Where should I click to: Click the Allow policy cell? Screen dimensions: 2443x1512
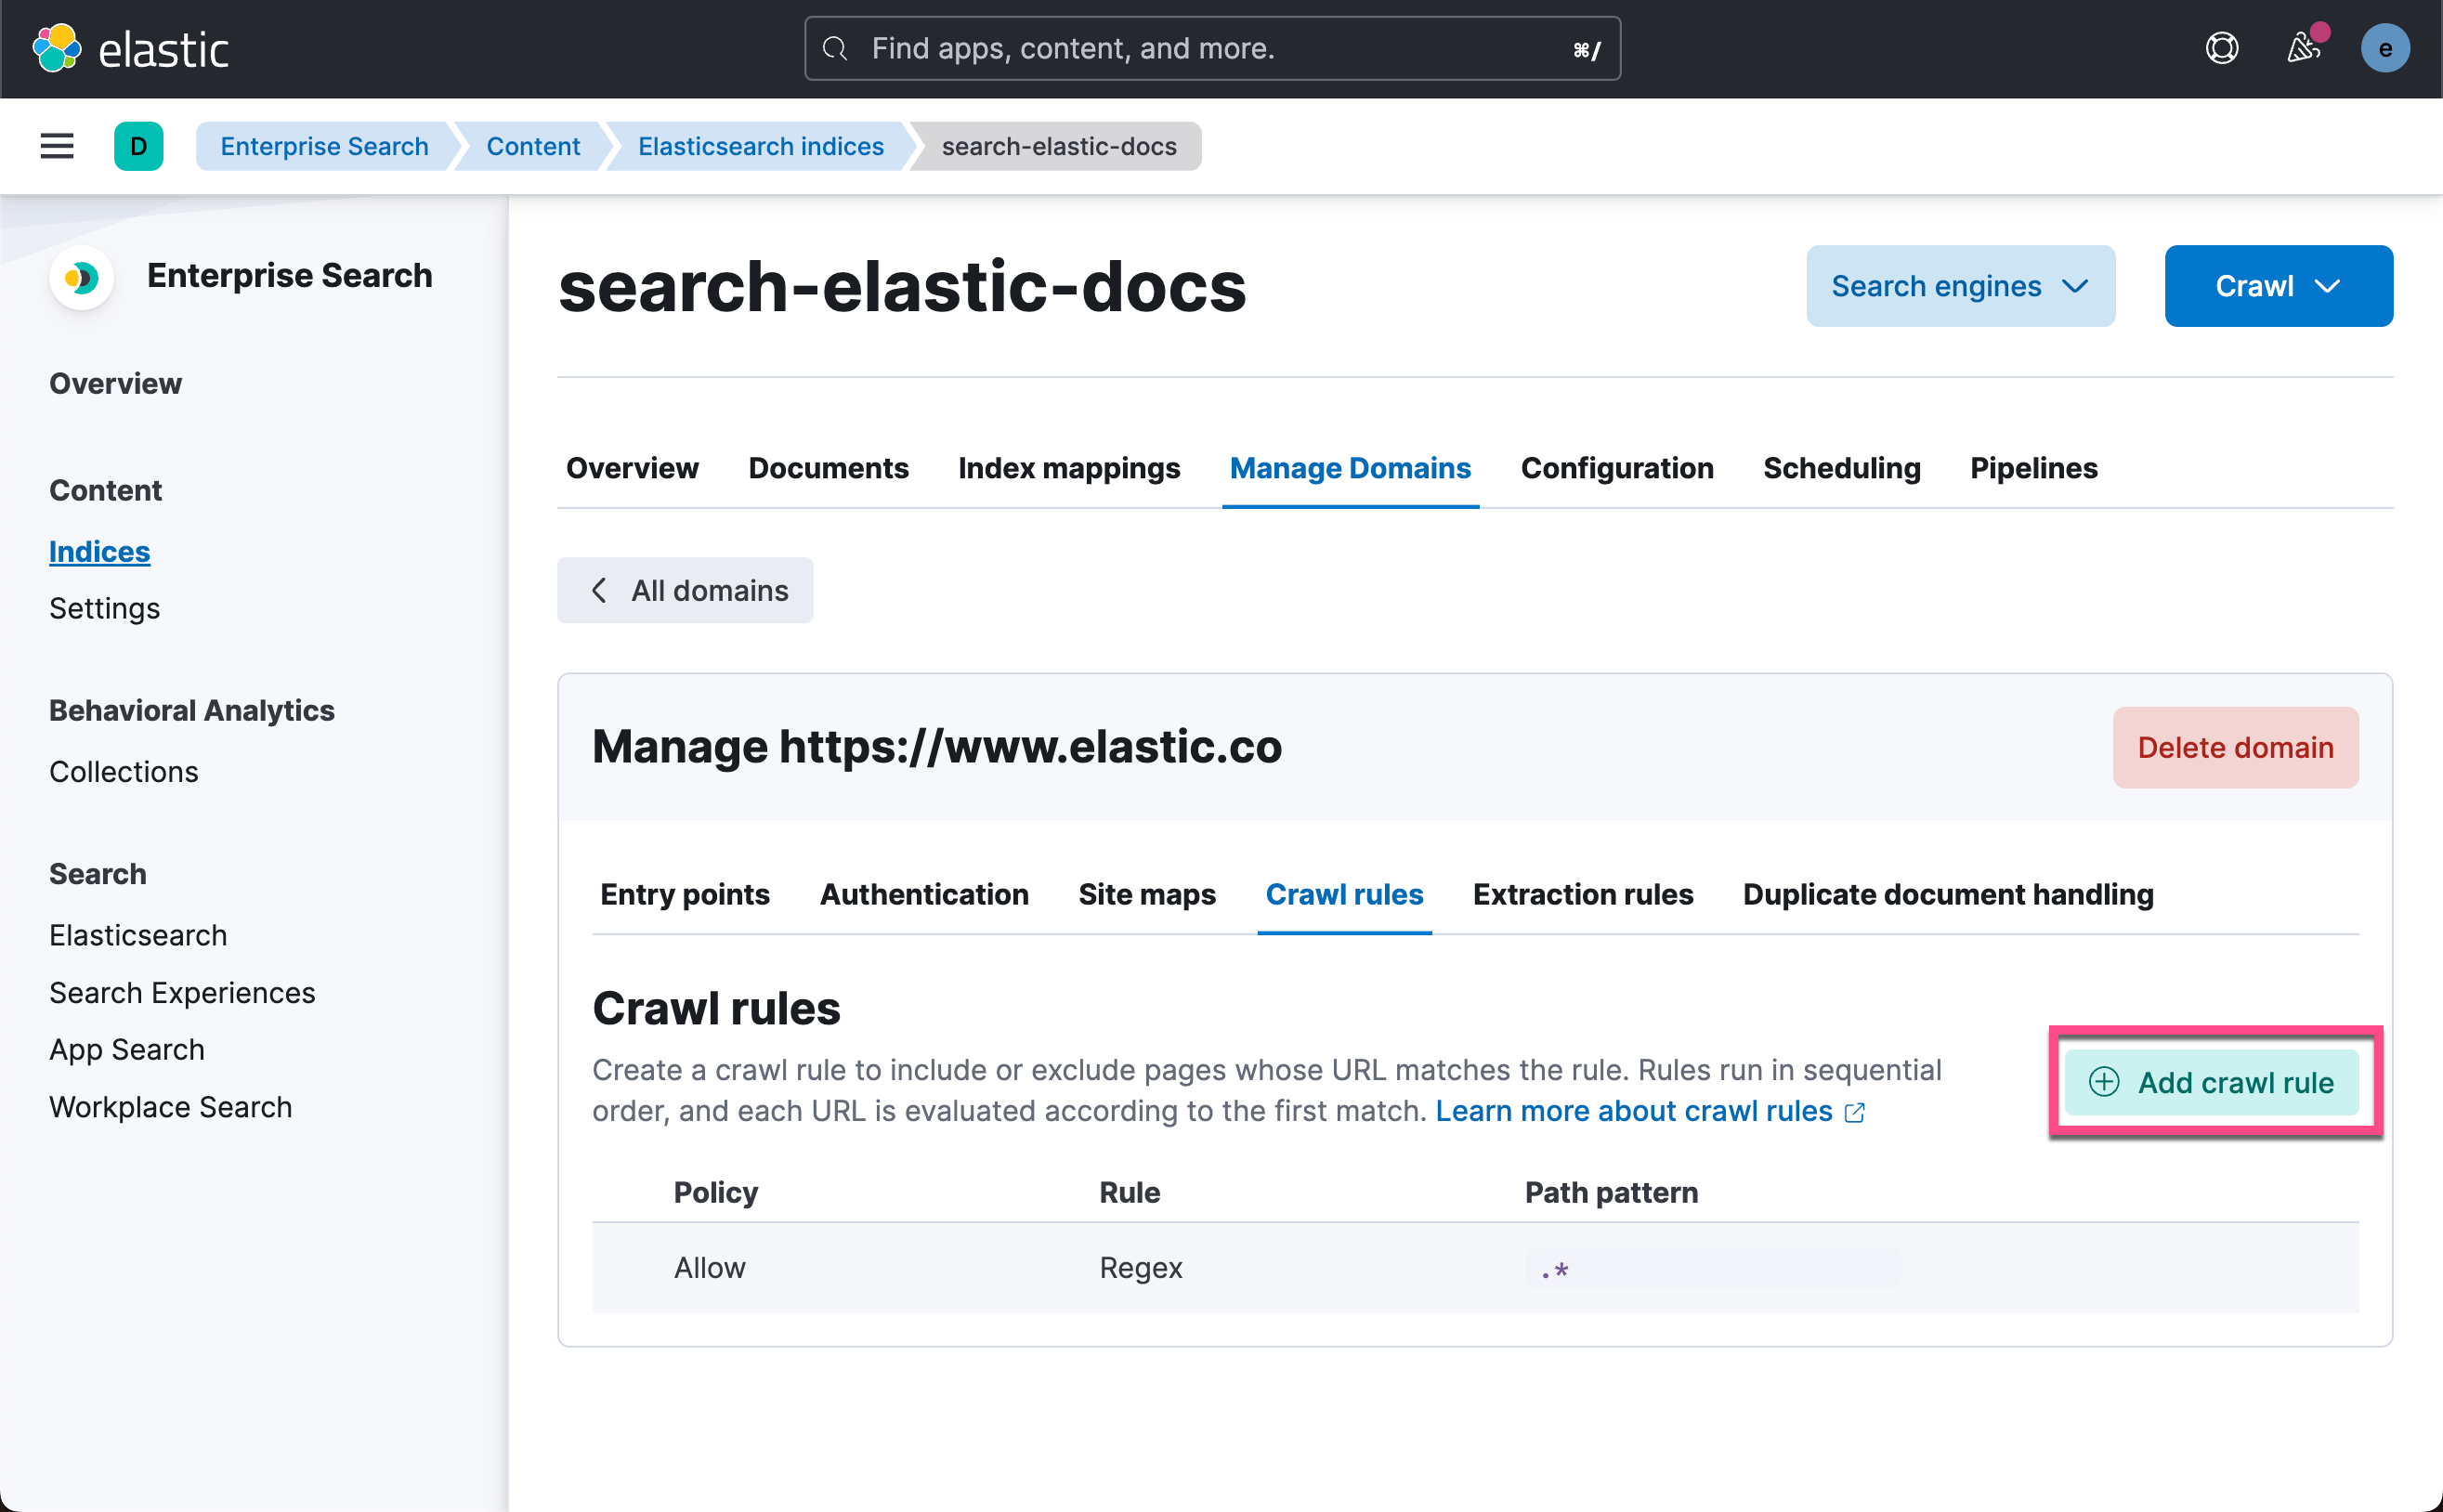tap(709, 1267)
